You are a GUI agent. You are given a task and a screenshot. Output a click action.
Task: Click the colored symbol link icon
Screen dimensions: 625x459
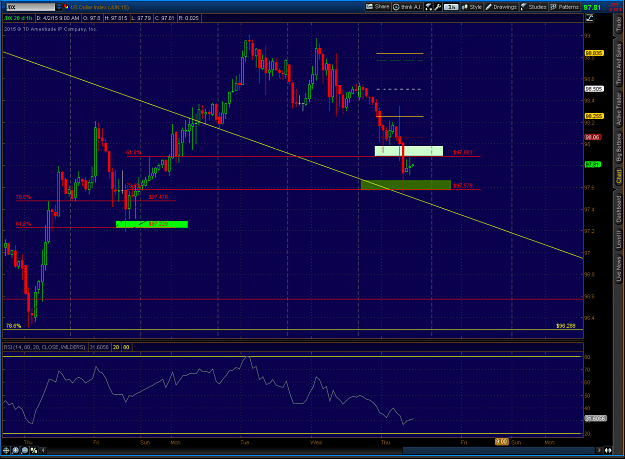pos(66,7)
